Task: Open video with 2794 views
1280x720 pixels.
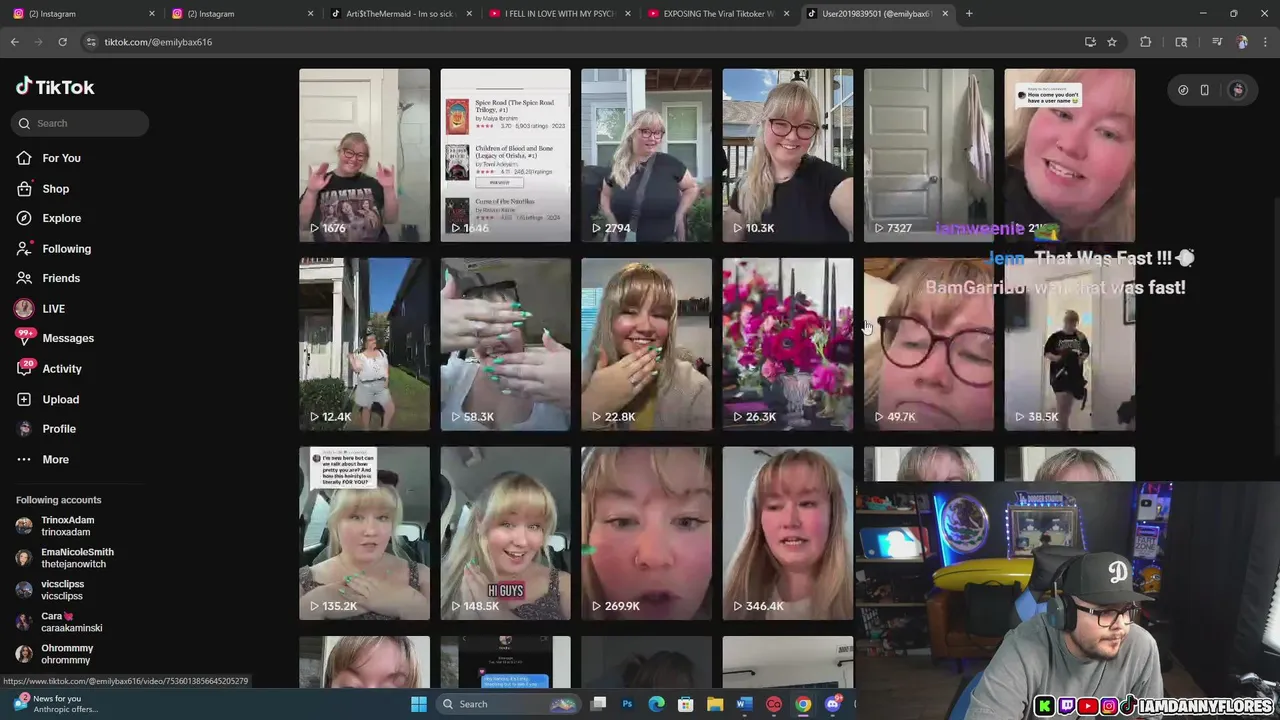Action: click(x=646, y=155)
